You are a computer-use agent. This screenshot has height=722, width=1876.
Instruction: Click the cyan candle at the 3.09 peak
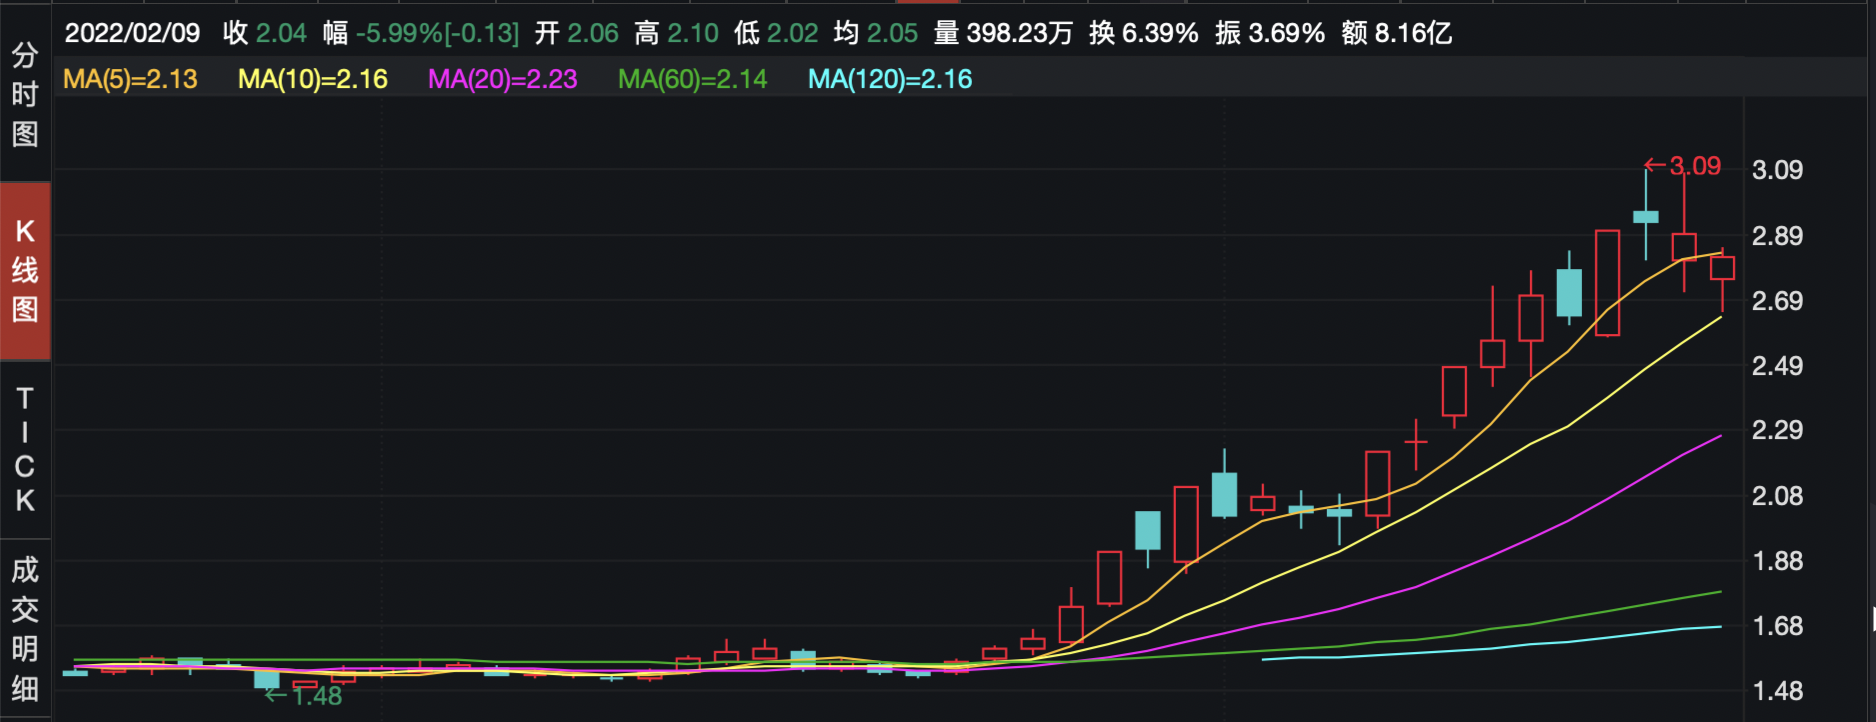pyautogui.click(x=1646, y=216)
